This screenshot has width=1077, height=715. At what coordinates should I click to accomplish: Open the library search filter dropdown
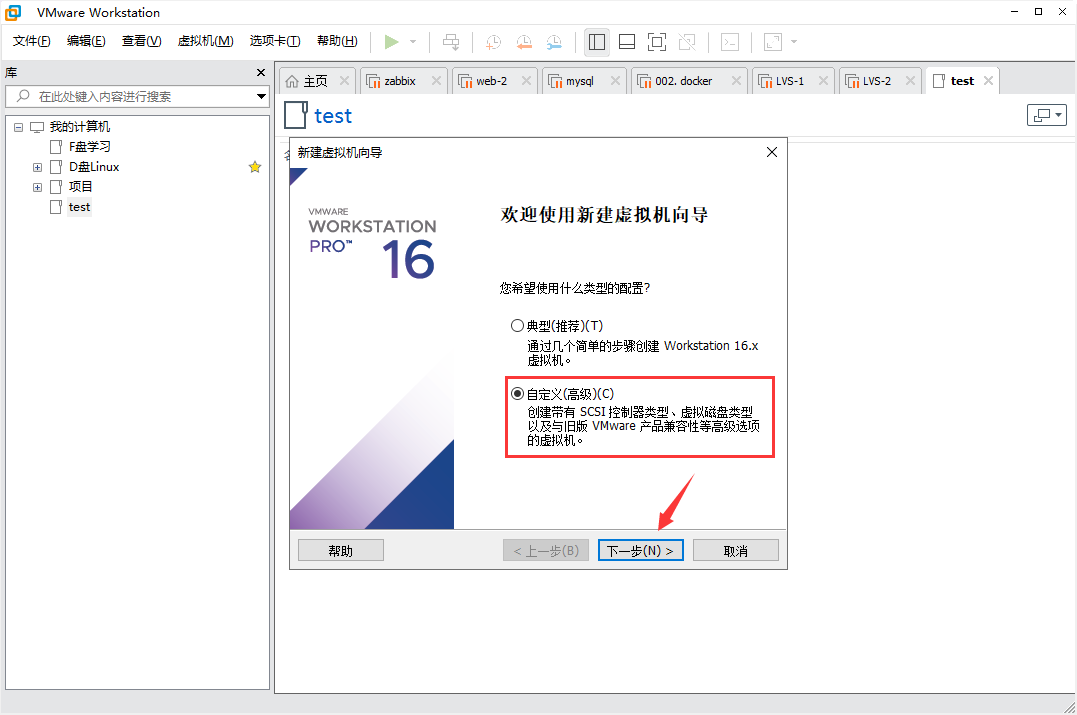[261, 97]
